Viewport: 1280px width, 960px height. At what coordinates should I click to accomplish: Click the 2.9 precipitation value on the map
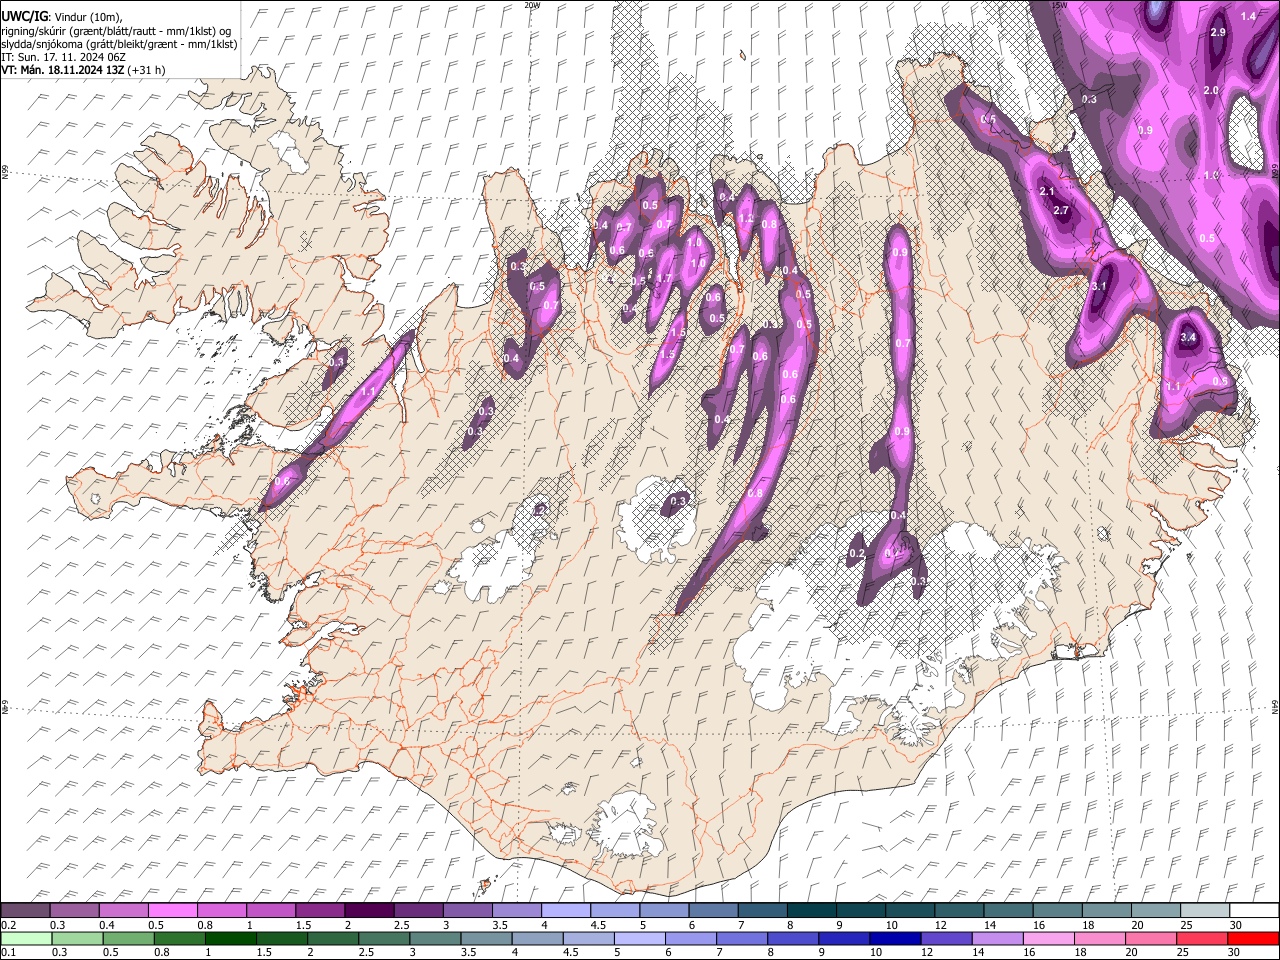1218,33
